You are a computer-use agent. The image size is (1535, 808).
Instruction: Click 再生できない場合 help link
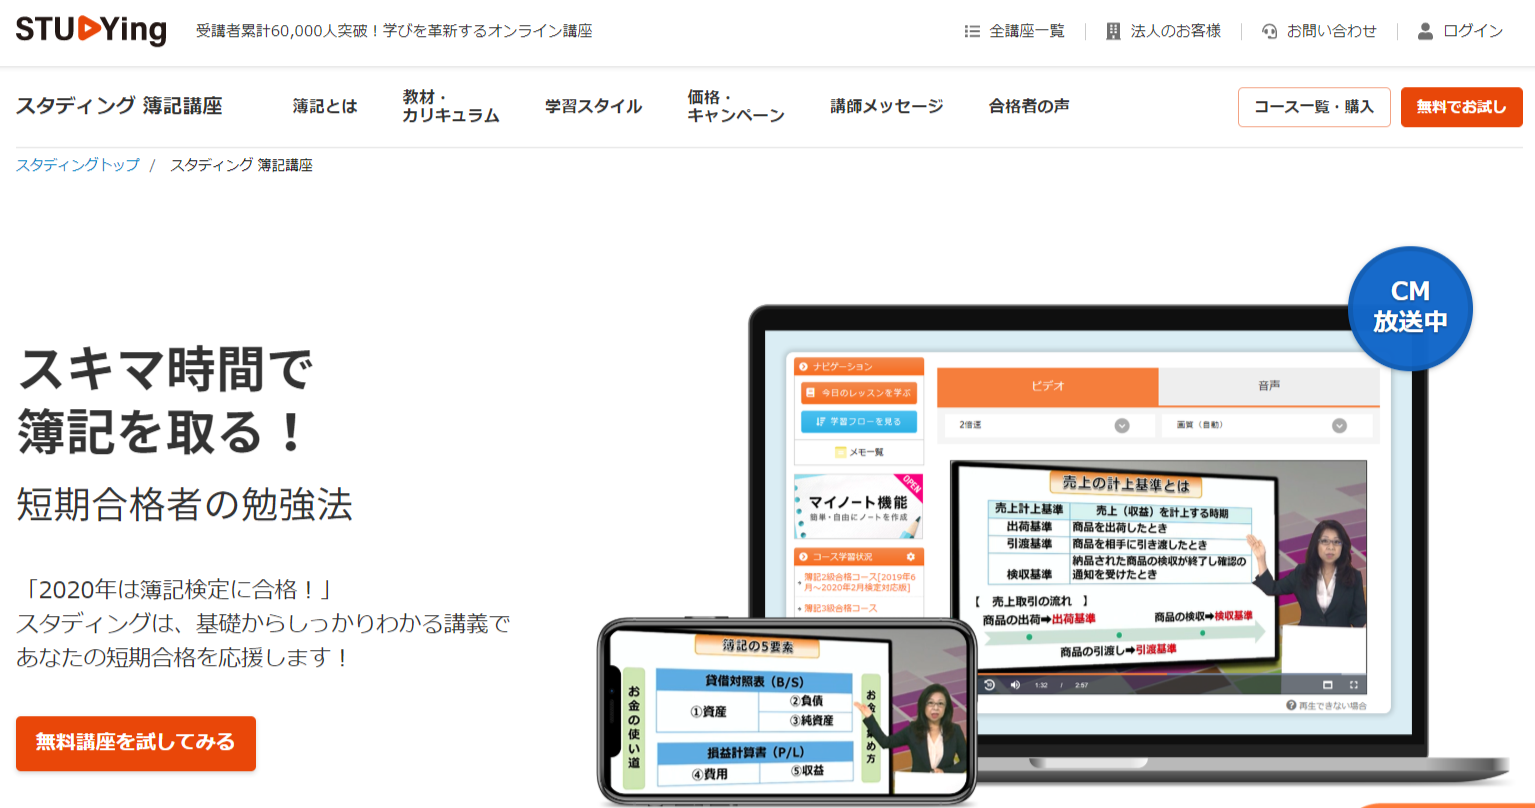click(1325, 705)
